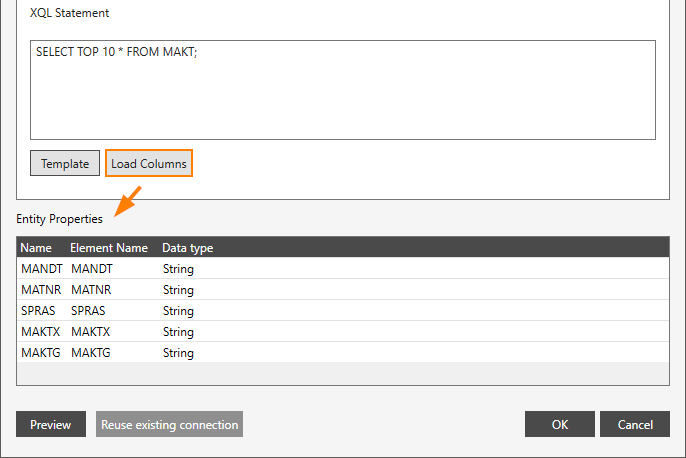Click the Data type column header
Image resolution: width=686 pixels, height=458 pixels.
188,248
